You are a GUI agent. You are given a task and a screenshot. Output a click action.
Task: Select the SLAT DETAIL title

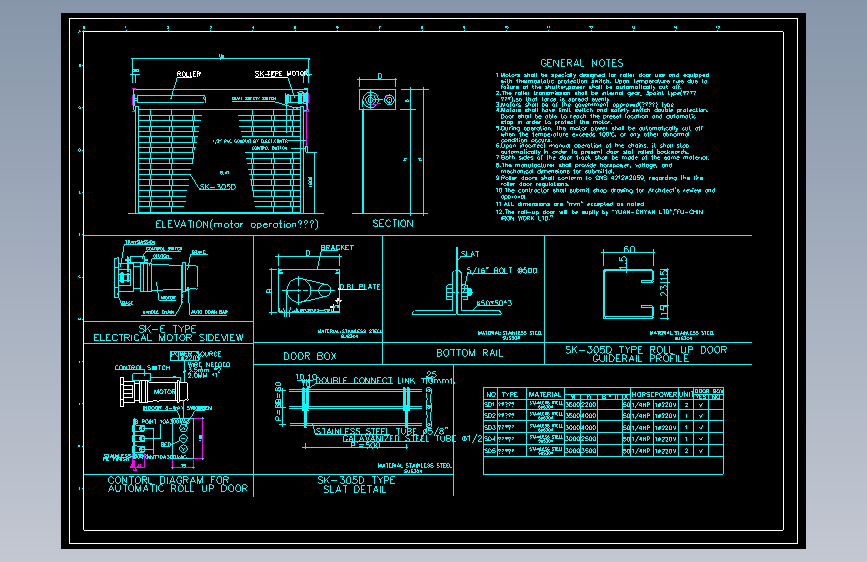(x=354, y=489)
